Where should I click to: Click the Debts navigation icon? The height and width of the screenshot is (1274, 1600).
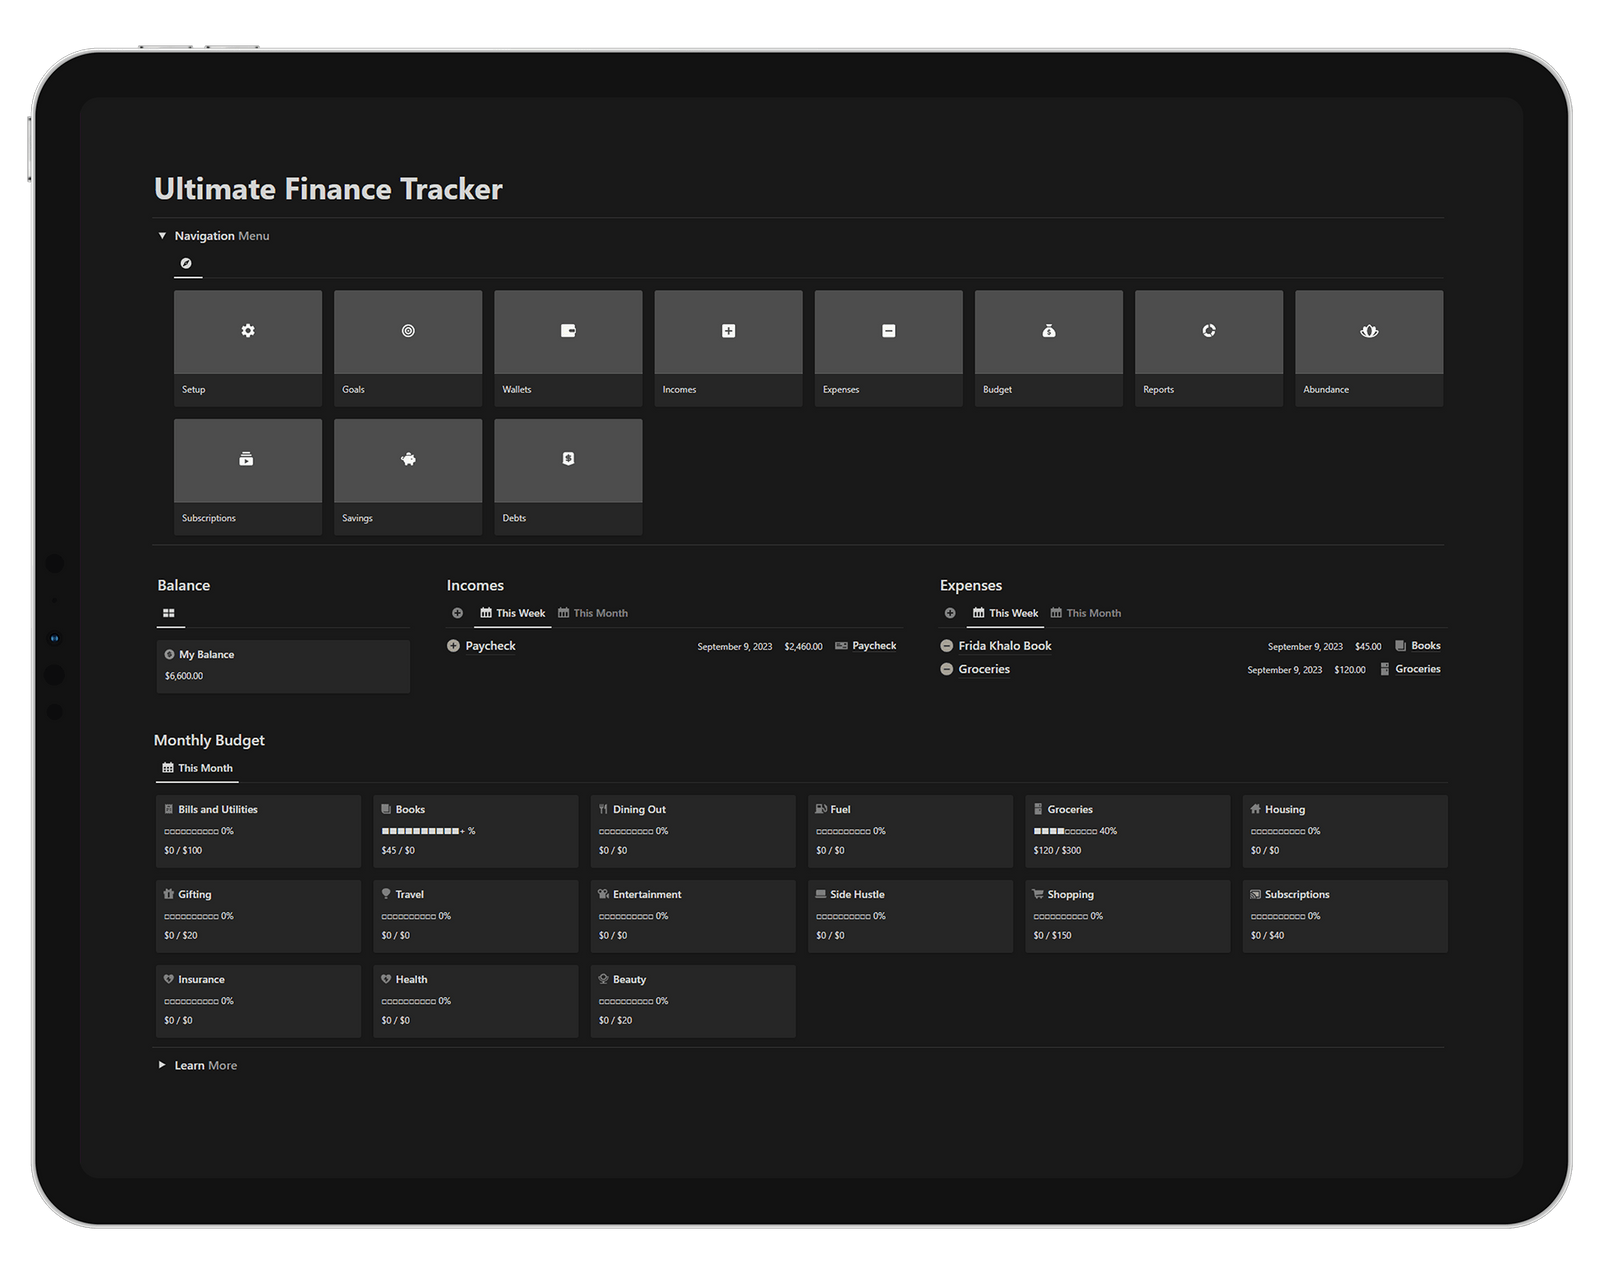click(567, 460)
